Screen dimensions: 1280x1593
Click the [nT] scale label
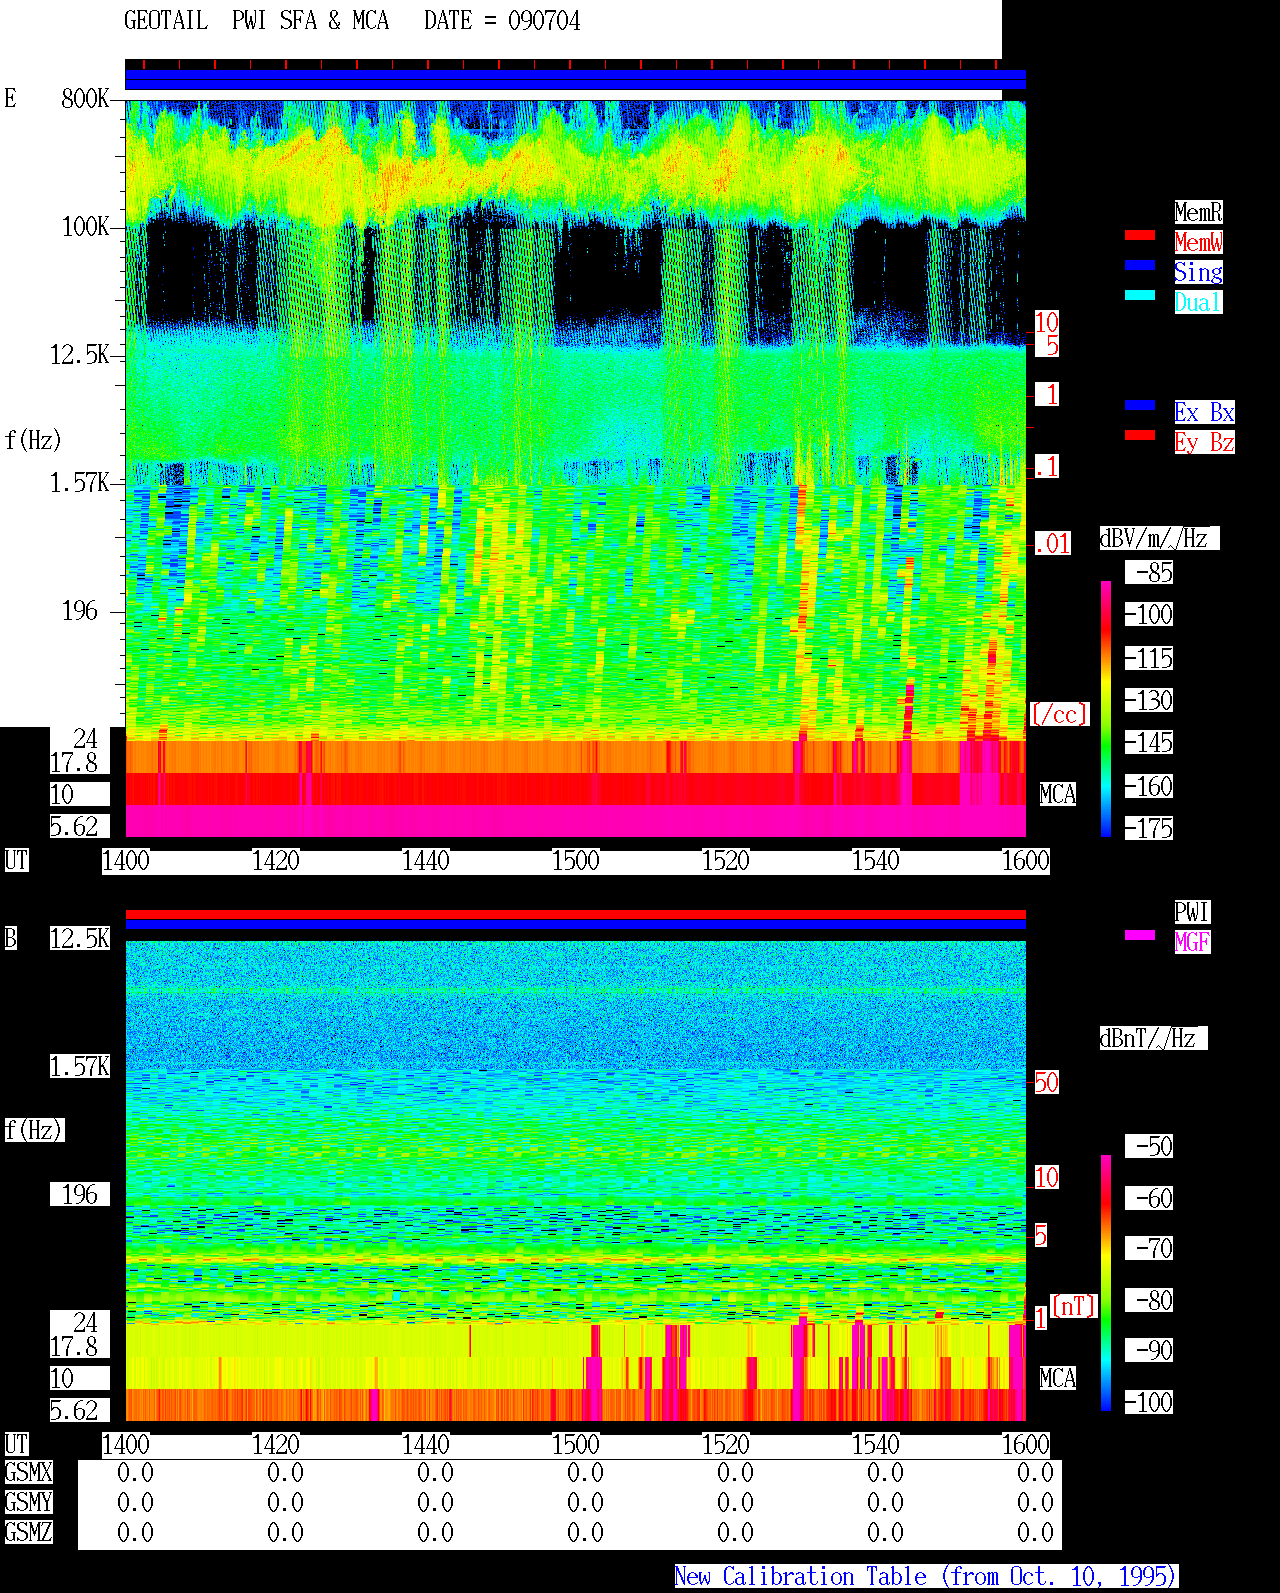point(1074,1306)
